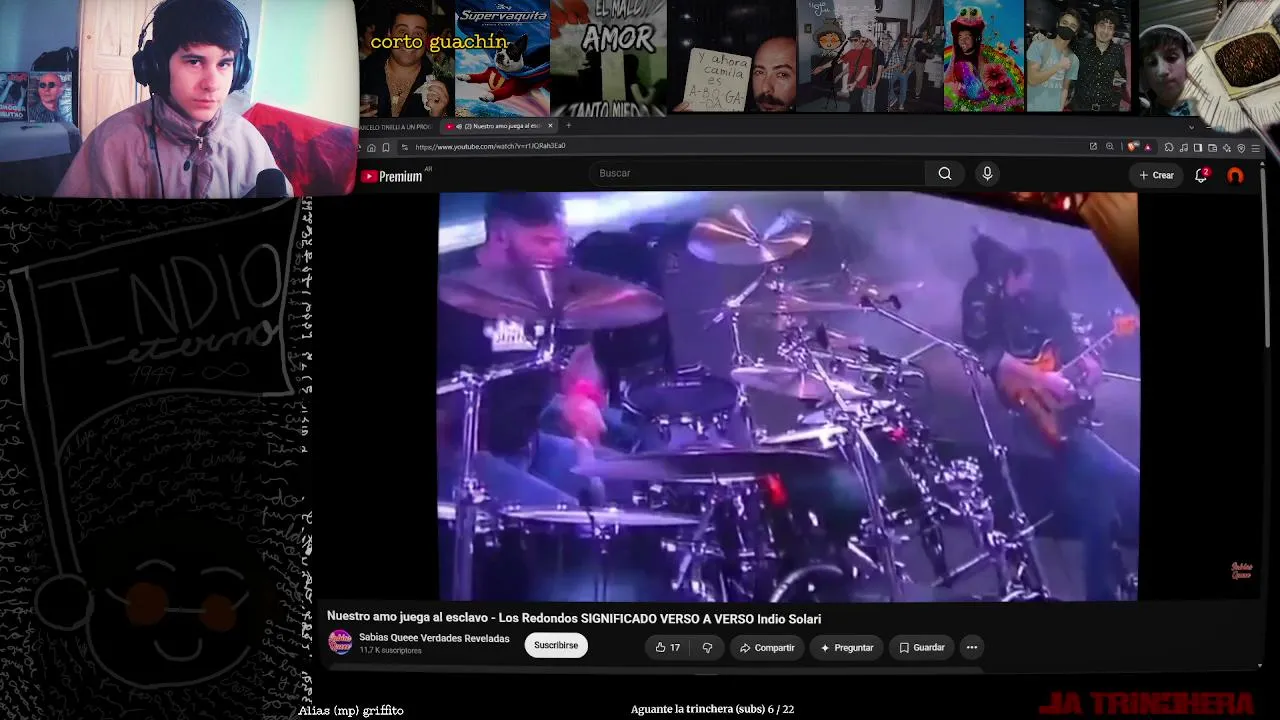Open the Brave wallet icon
Image resolution: width=1280 pixels, height=720 pixels.
(1212, 148)
